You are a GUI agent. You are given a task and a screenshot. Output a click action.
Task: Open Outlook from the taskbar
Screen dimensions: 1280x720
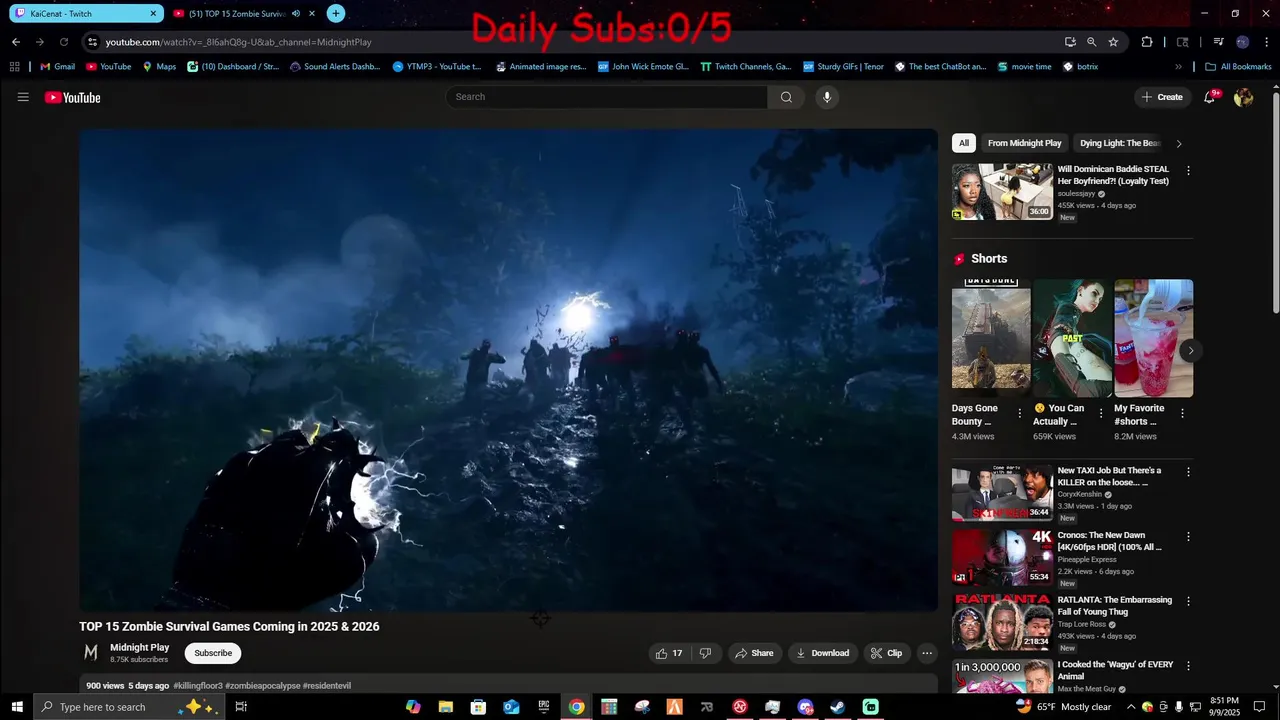point(511,707)
